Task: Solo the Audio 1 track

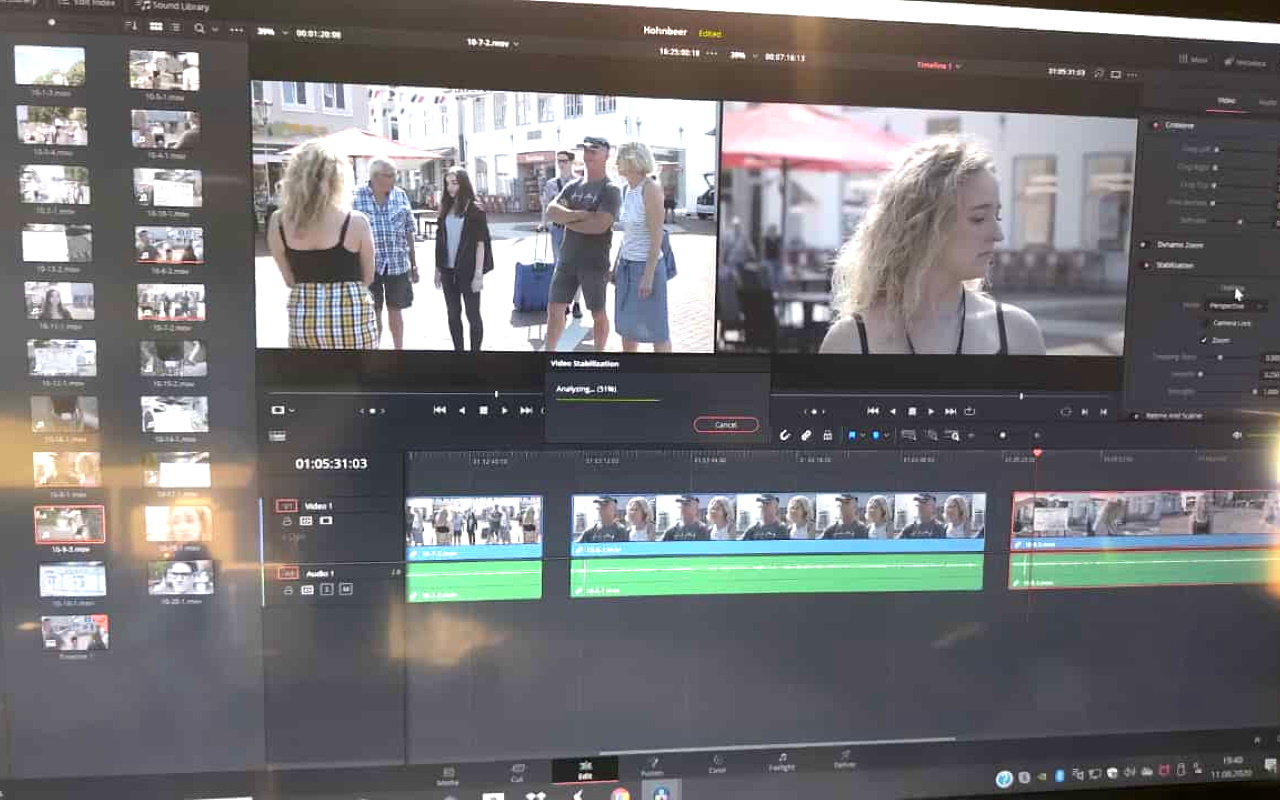Action: point(326,590)
